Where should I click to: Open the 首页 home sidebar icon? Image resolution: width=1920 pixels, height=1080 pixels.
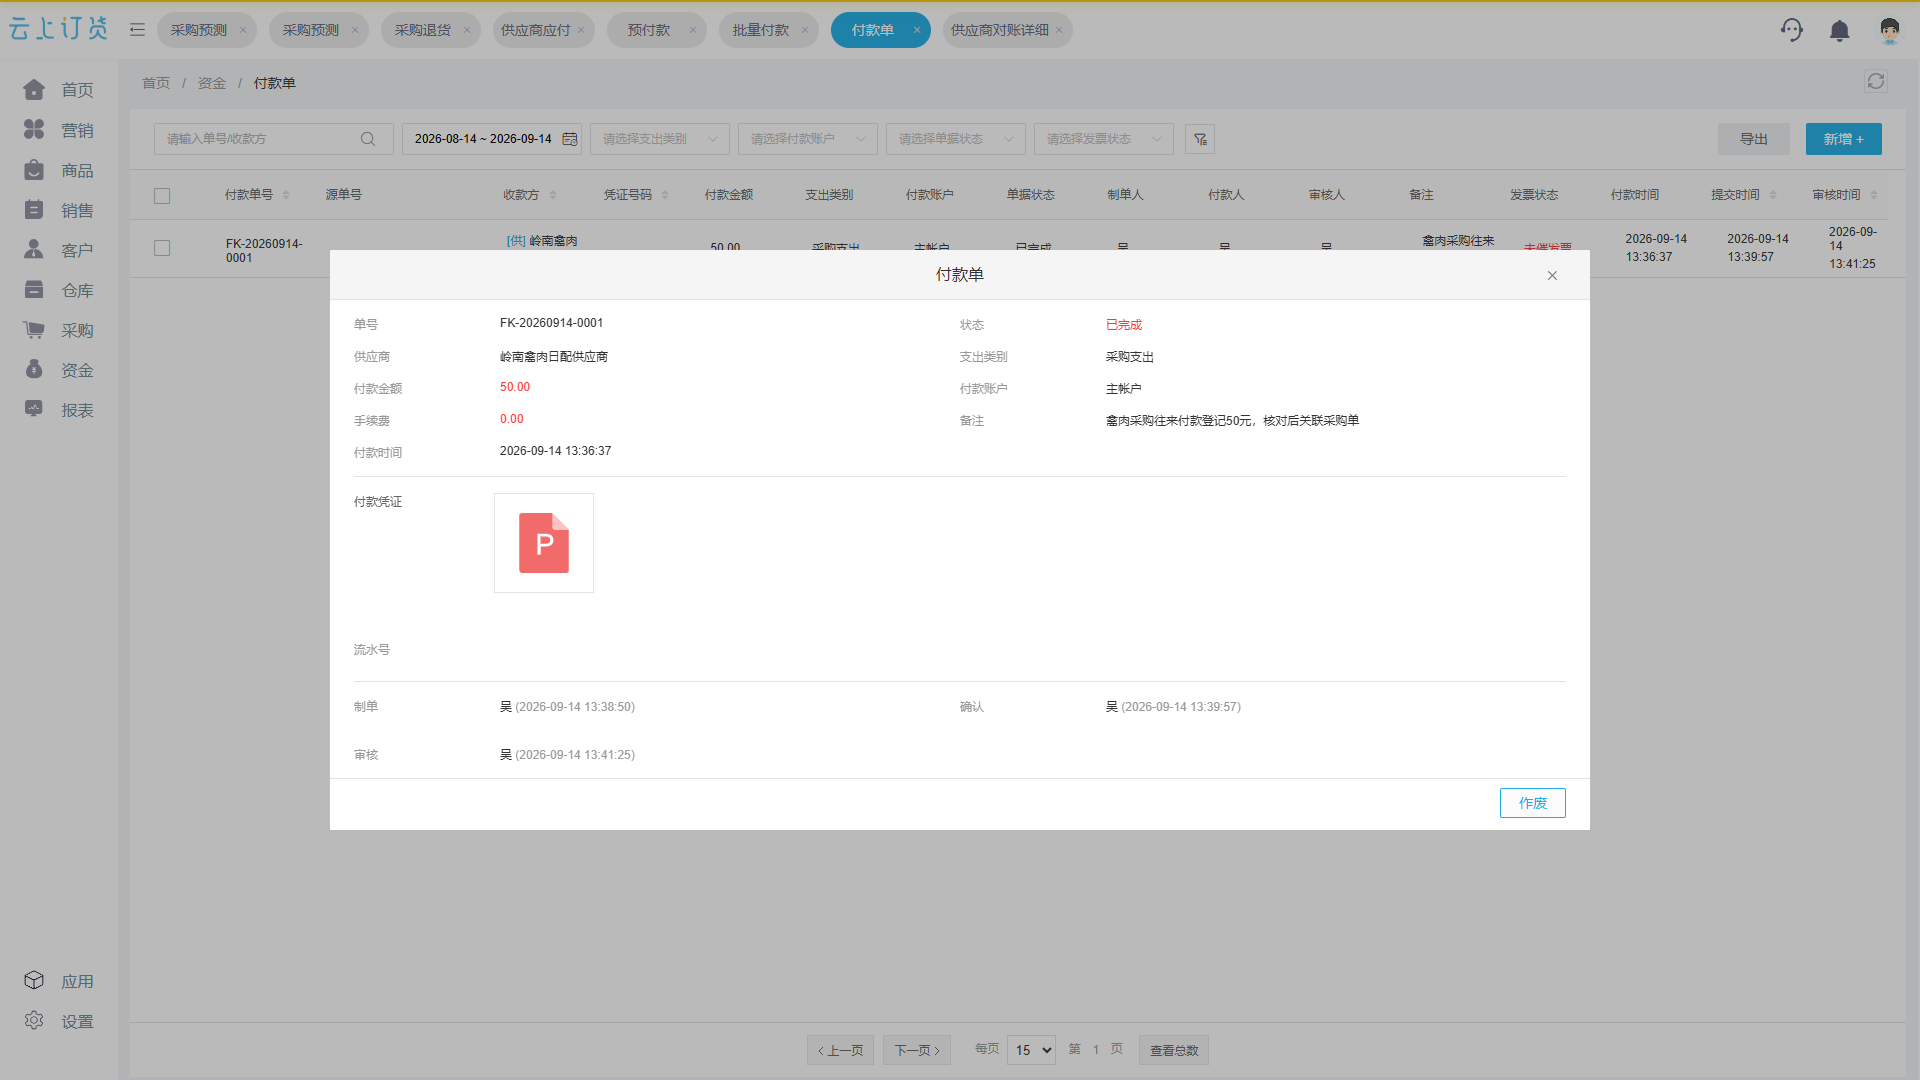34,90
